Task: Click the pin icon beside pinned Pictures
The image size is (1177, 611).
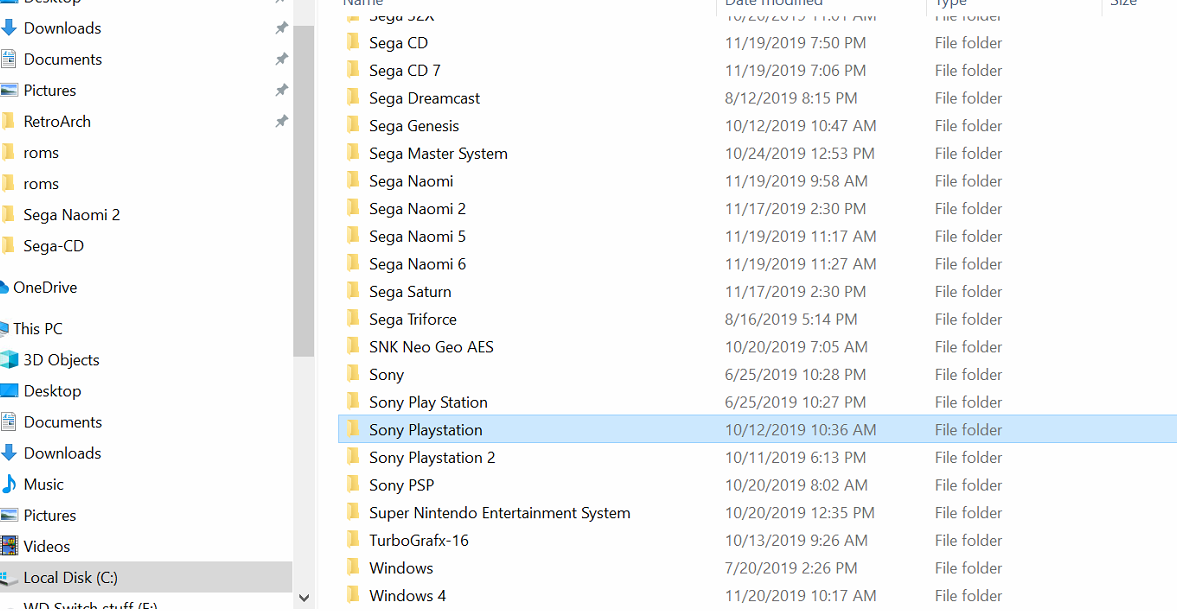Action: coord(281,90)
